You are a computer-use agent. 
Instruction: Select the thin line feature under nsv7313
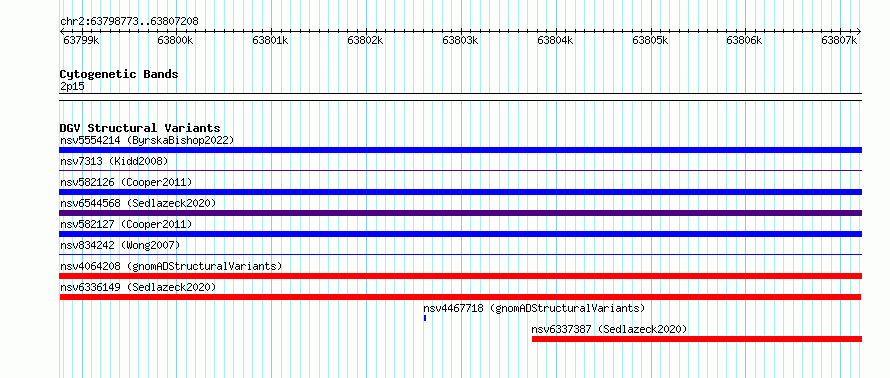[x=460, y=170]
